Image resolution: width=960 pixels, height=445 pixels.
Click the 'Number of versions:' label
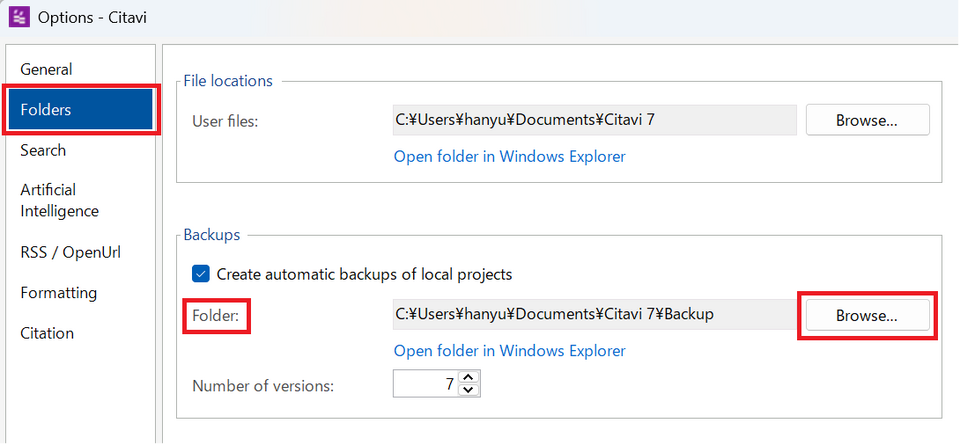click(x=263, y=386)
